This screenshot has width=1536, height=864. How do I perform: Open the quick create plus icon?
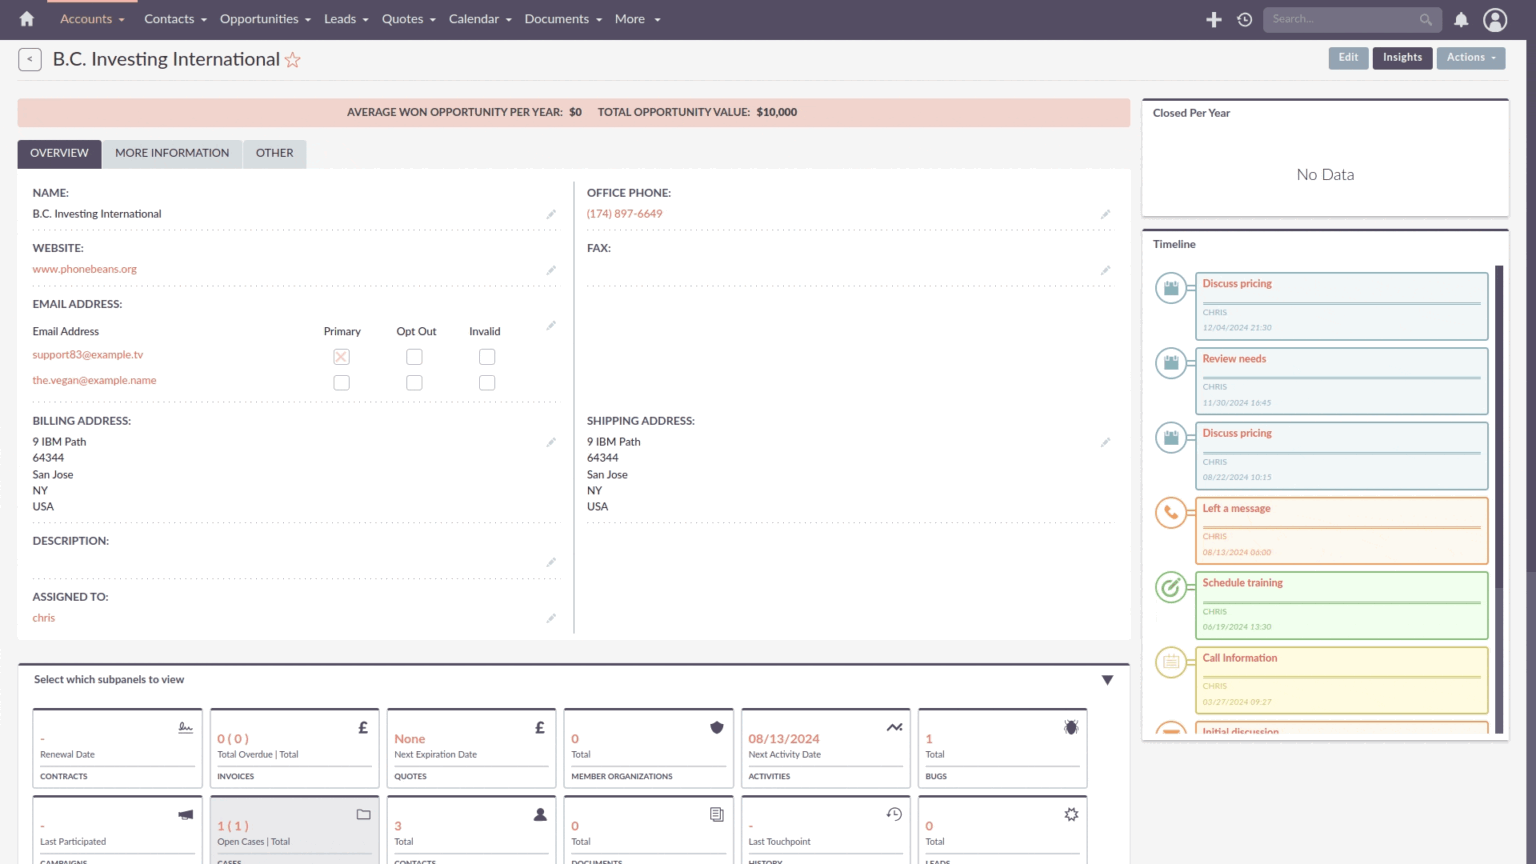pos(1213,19)
